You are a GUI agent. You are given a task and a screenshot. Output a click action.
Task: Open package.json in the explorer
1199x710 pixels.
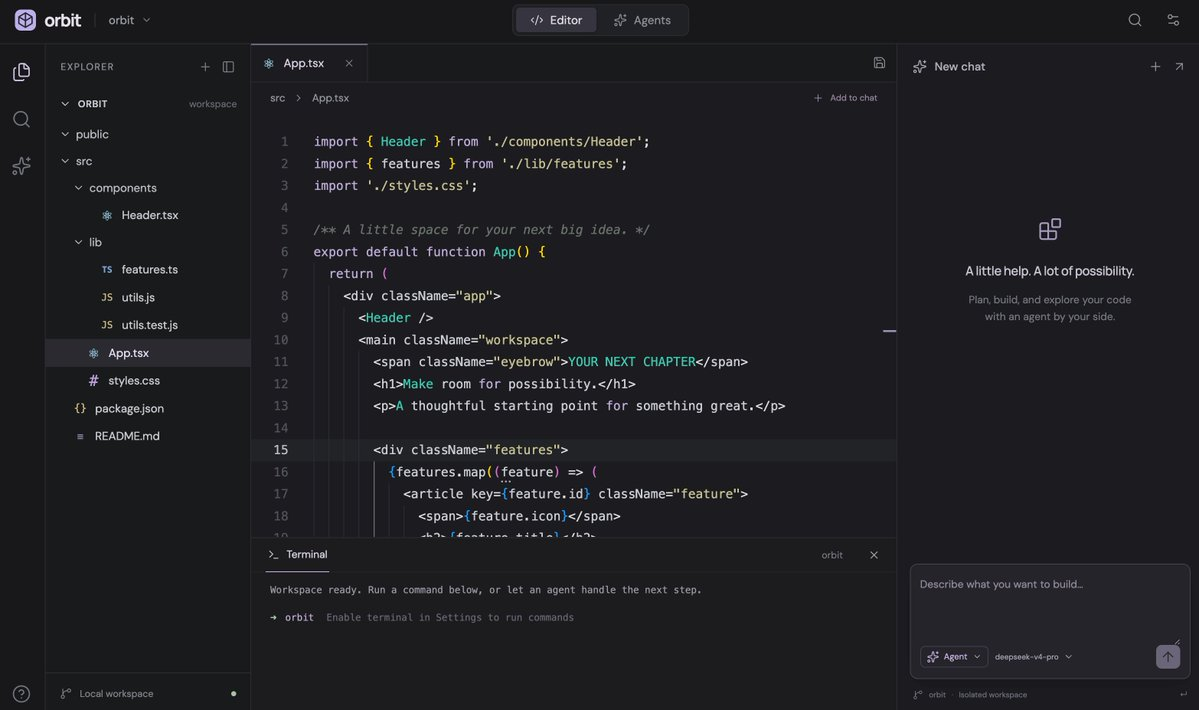148,408
